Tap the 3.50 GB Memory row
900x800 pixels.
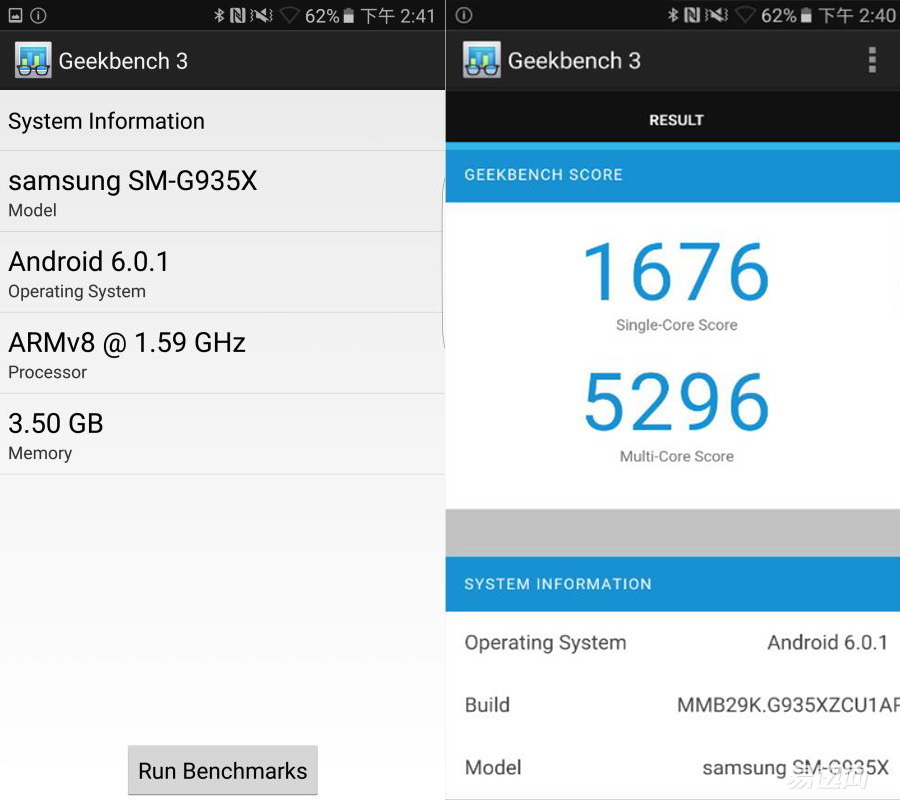tap(222, 434)
